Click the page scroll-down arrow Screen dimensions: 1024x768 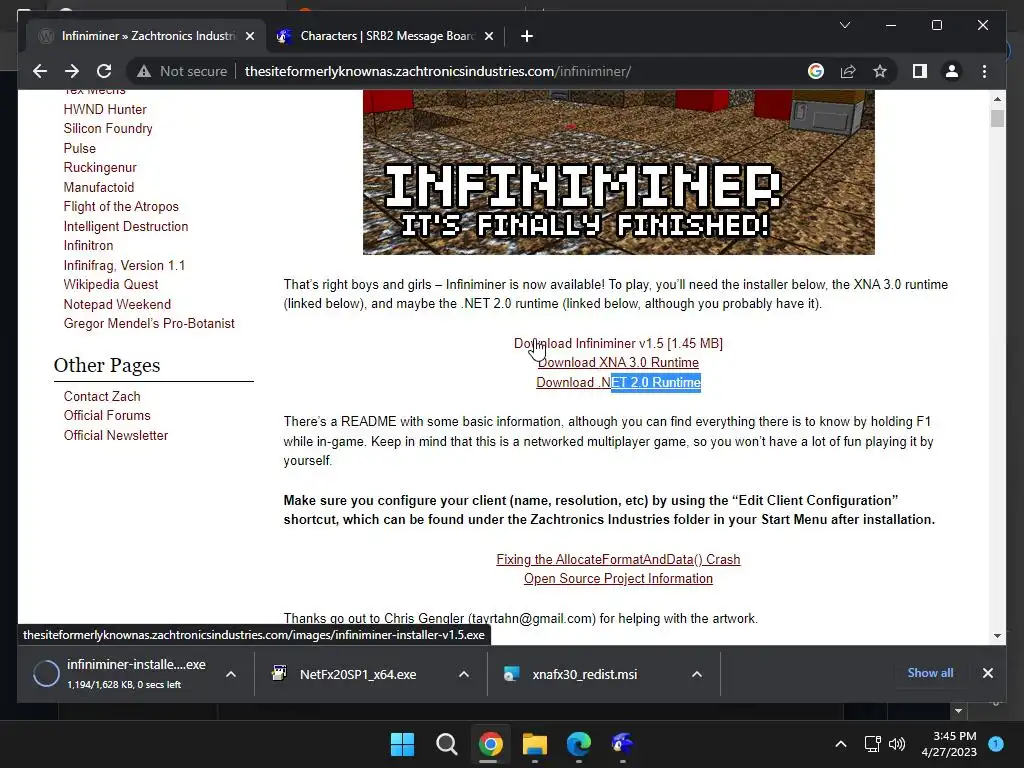point(997,635)
